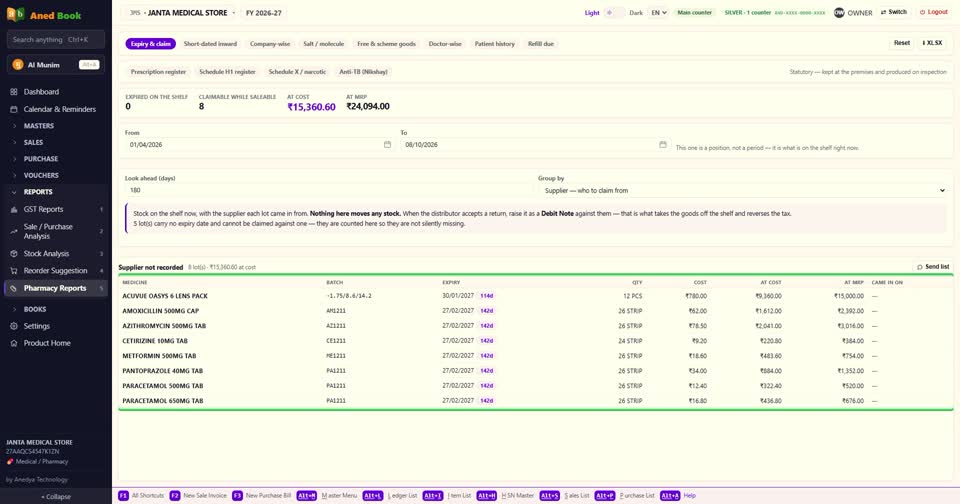Click the Stock Analysis icon
Viewport: 960px width, 504px height.
(x=13, y=254)
